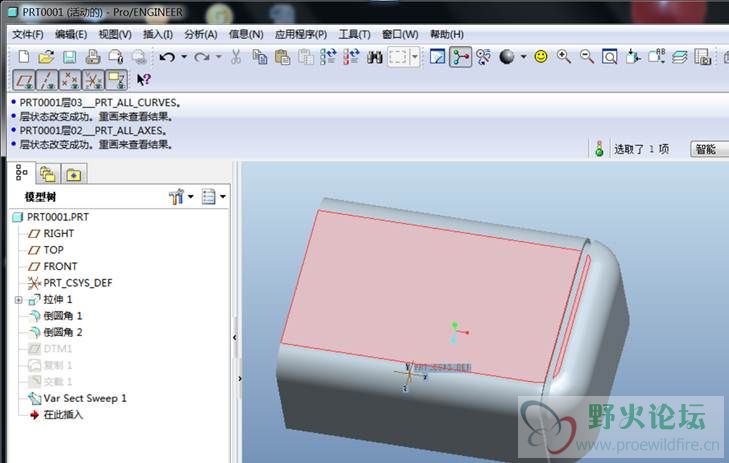This screenshot has height=463, width=729.
Task: Open the selection box dropdown arrow
Action: click(x=415, y=57)
